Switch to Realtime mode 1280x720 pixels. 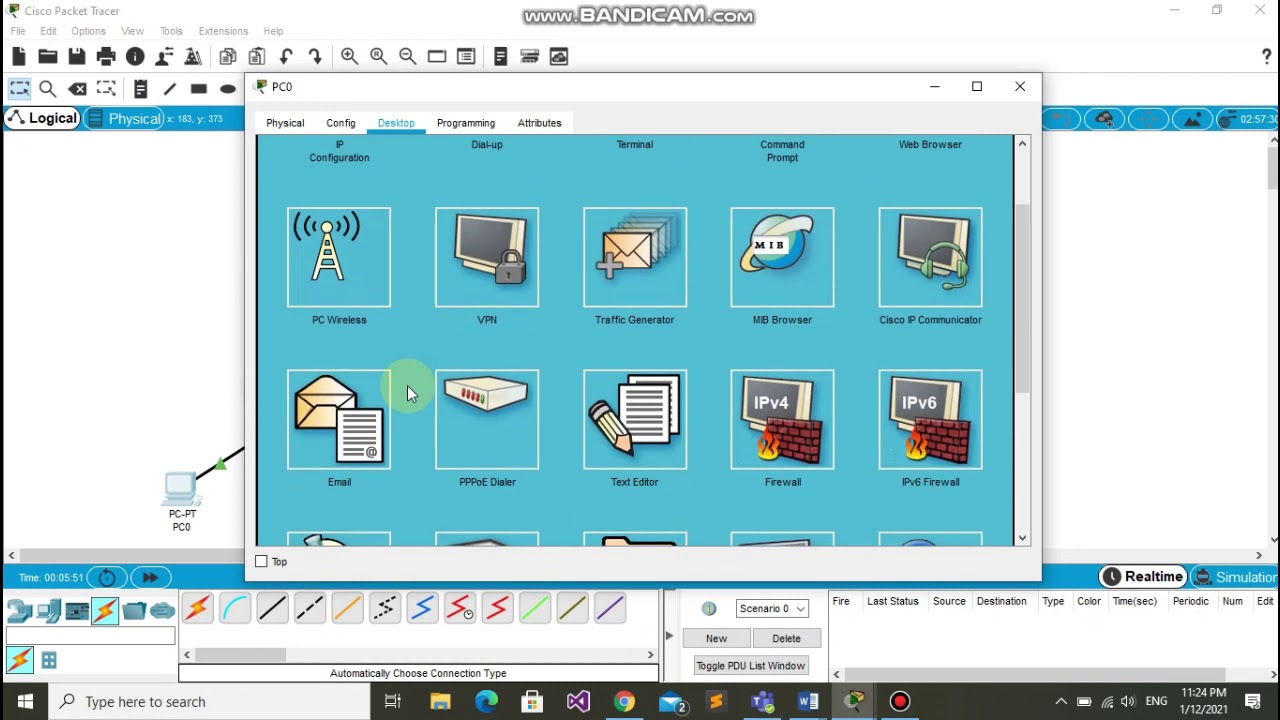pyautogui.click(x=1142, y=577)
